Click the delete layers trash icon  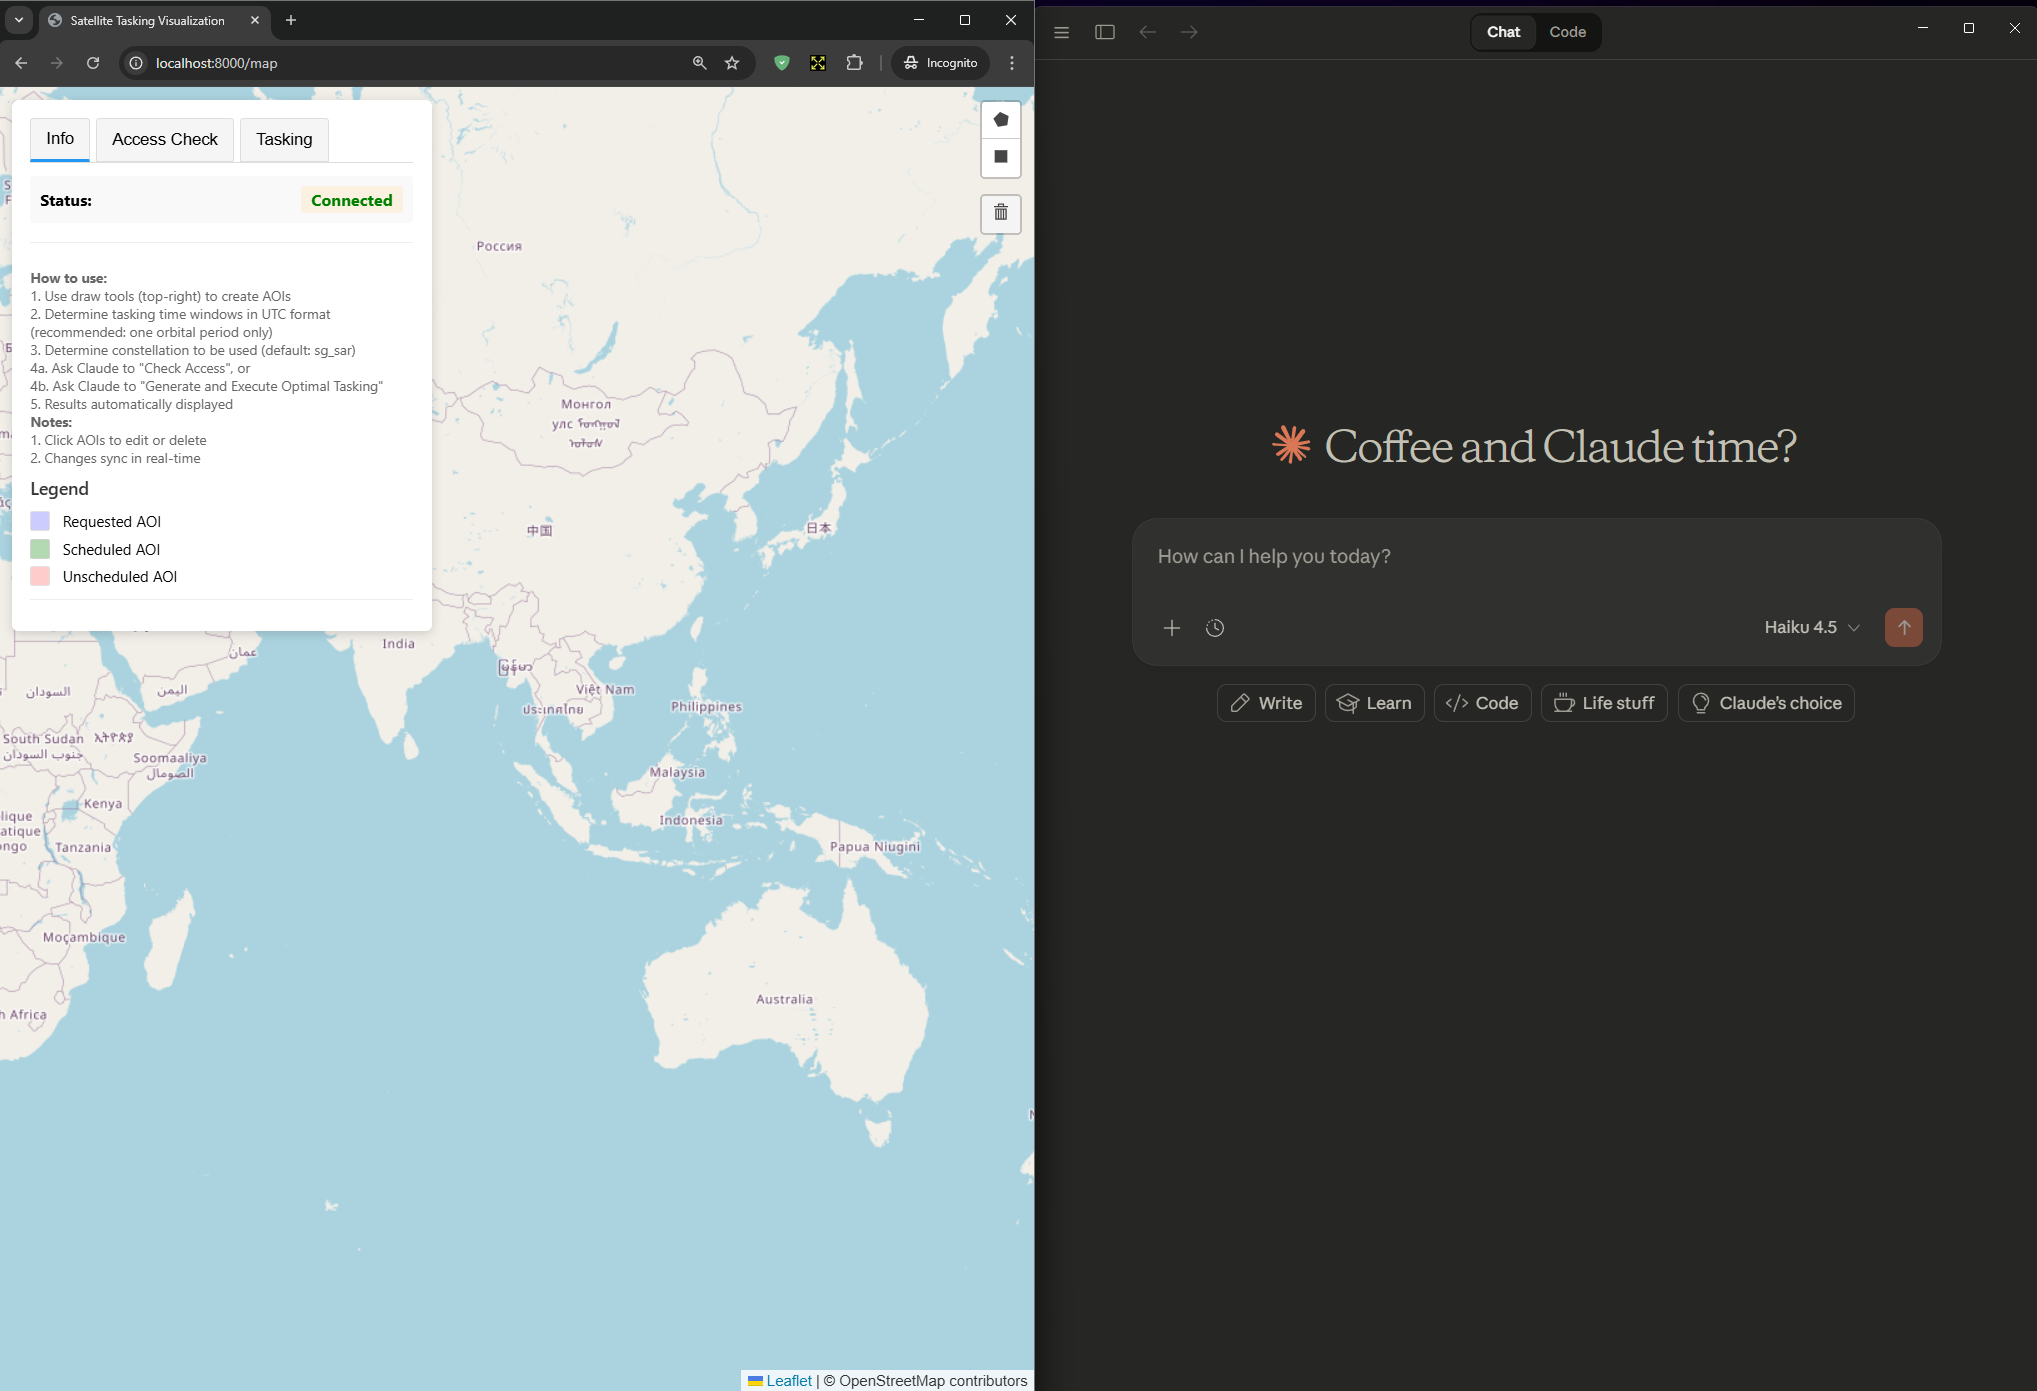tap(1000, 213)
